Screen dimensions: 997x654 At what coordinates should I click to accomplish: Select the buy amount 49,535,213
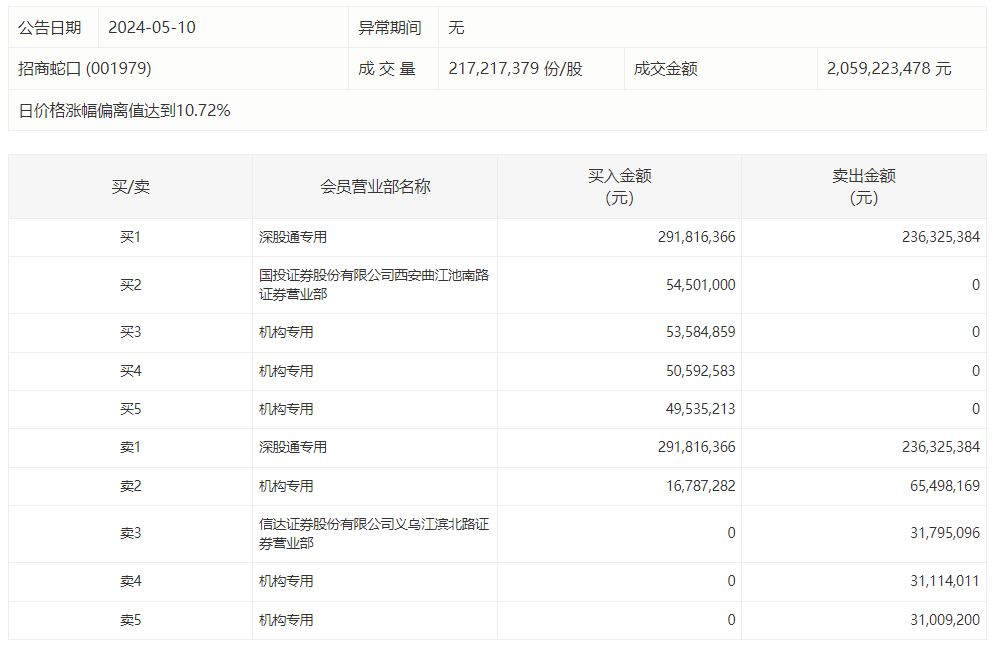(701, 409)
